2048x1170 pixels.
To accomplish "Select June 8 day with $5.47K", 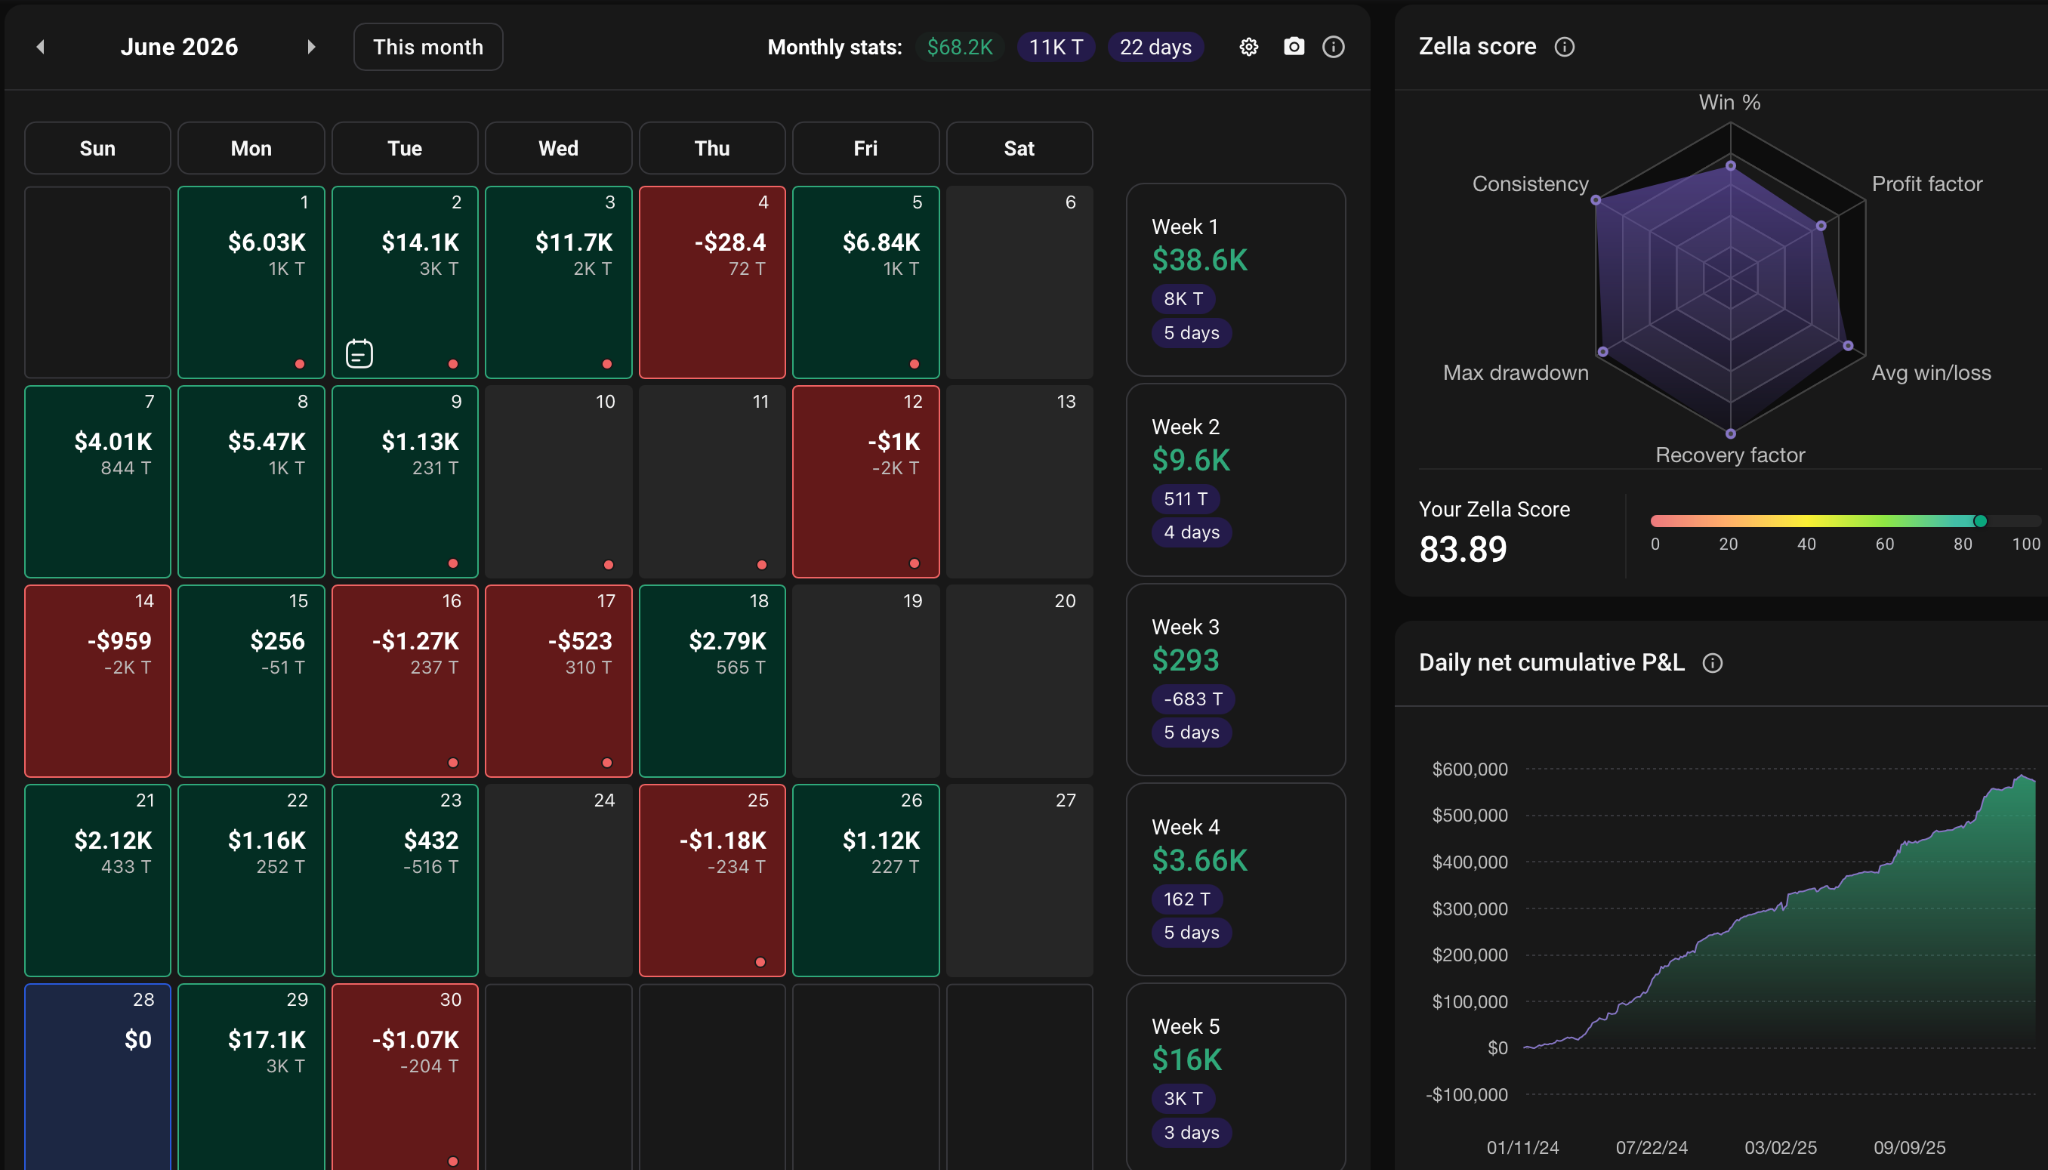I will pyautogui.click(x=251, y=482).
